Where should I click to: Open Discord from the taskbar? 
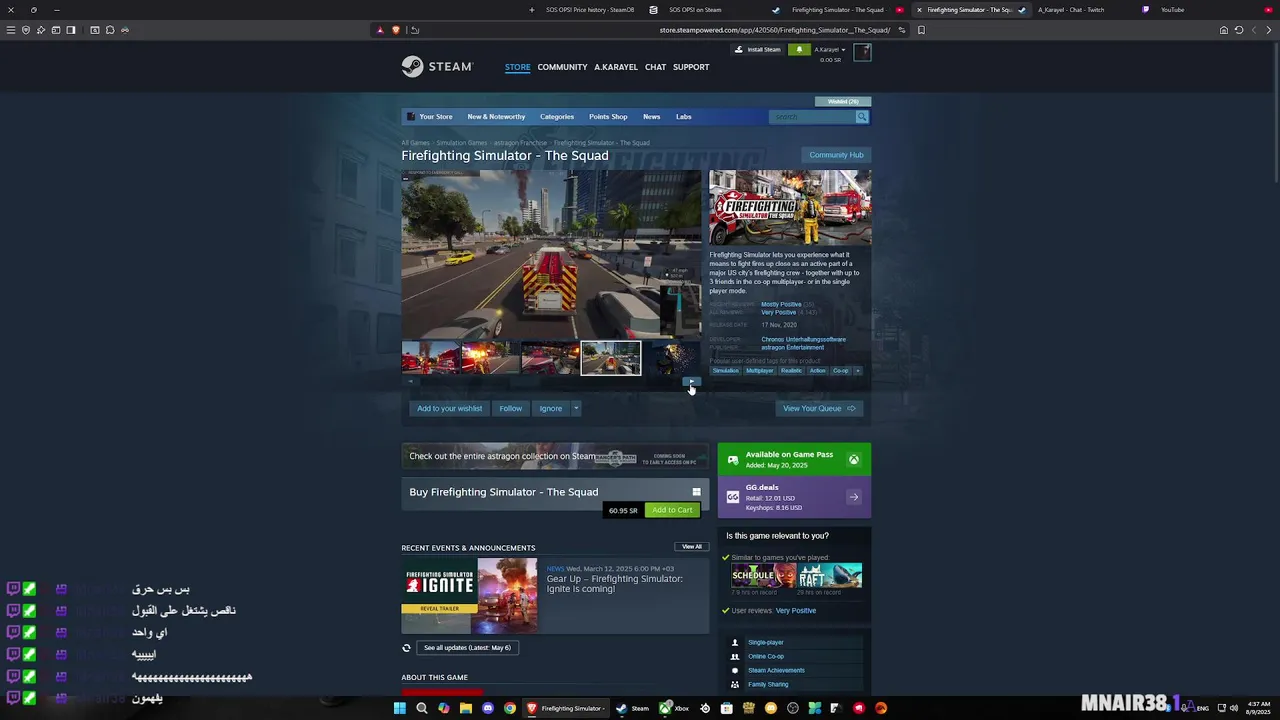487,708
